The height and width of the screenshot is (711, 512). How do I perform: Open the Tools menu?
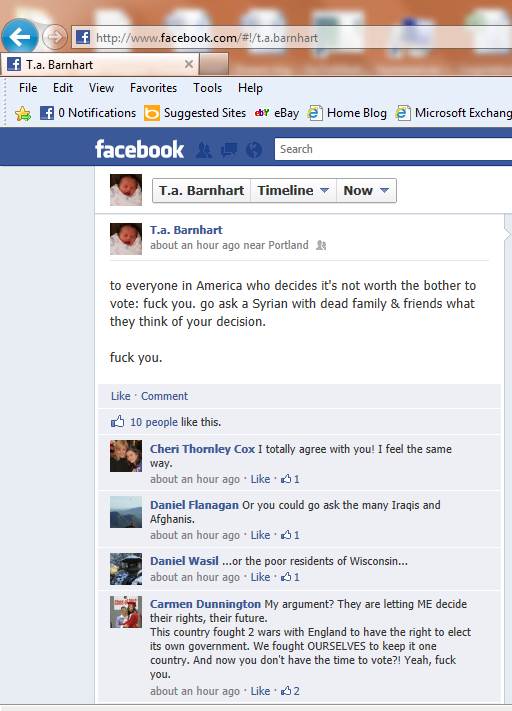point(207,88)
